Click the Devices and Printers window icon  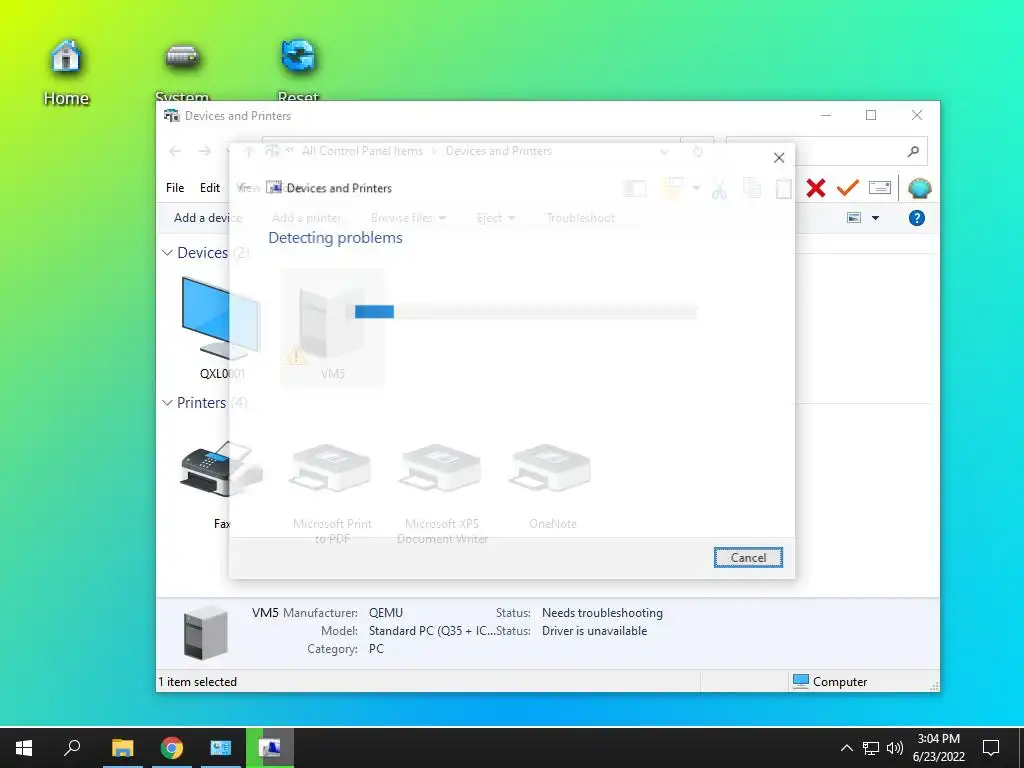tap(172, 116)
